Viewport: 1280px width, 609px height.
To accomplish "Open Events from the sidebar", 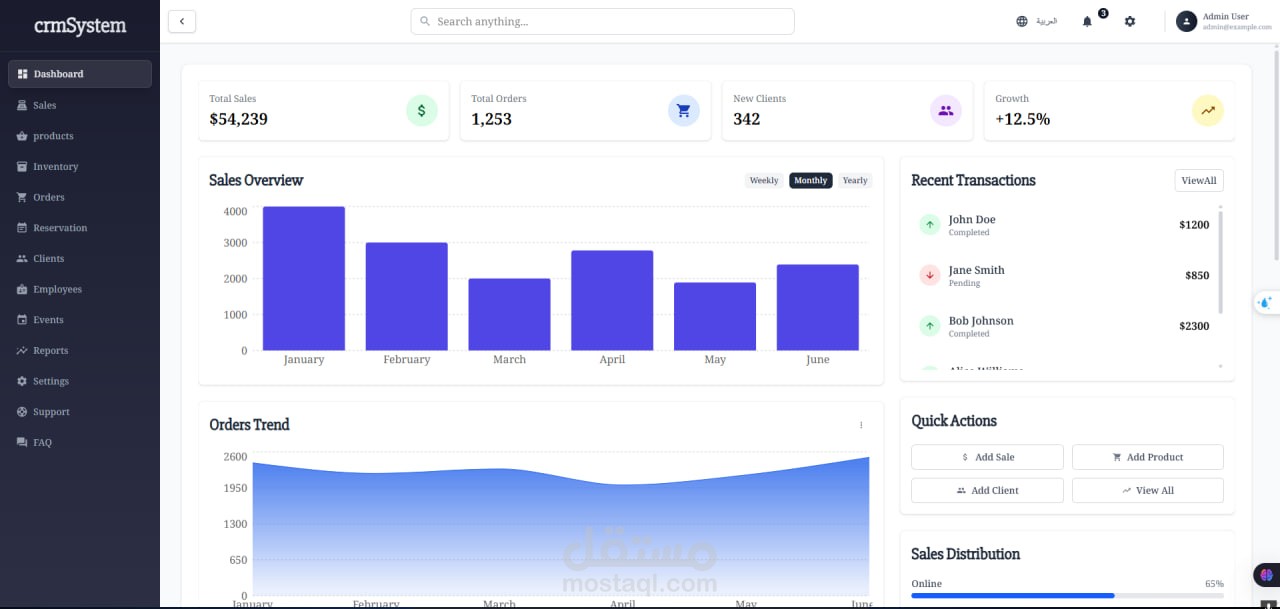I will click(80, 320).
